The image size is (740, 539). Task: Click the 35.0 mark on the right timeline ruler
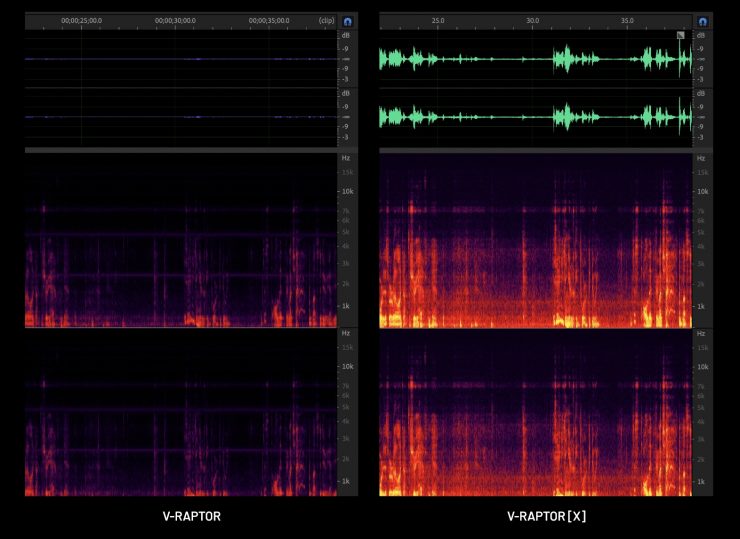click(x=627, y=20)
